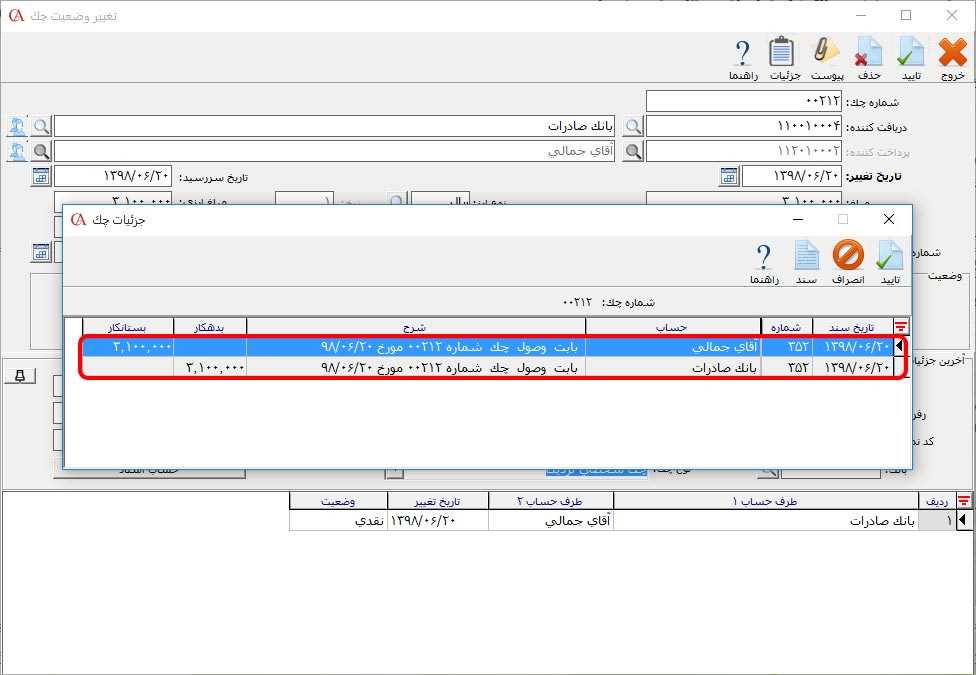Click the شماره چک input field
Image resolution: width=976 pixels, height=675 pixels.
743,101
